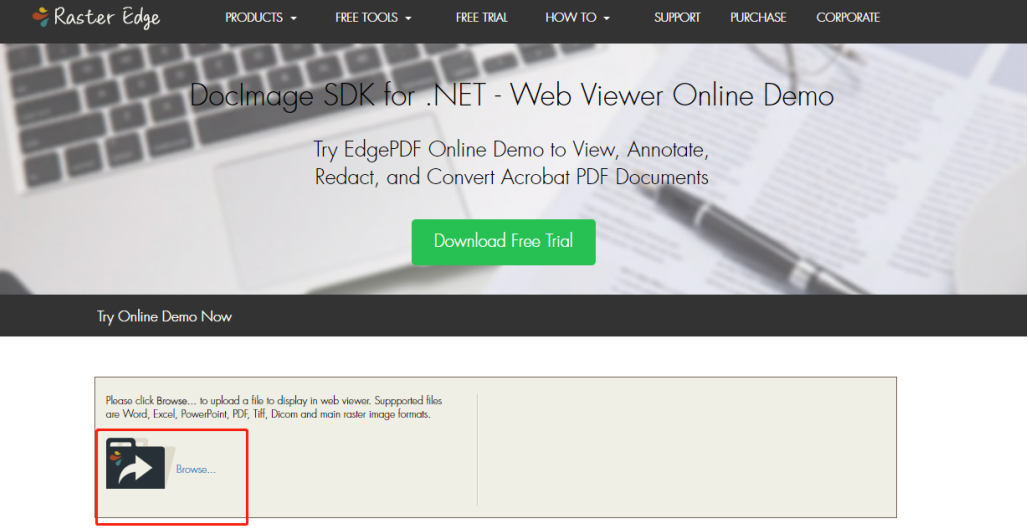
Task: Expand the FREE TOOLS menu
Action: point(373,18)
